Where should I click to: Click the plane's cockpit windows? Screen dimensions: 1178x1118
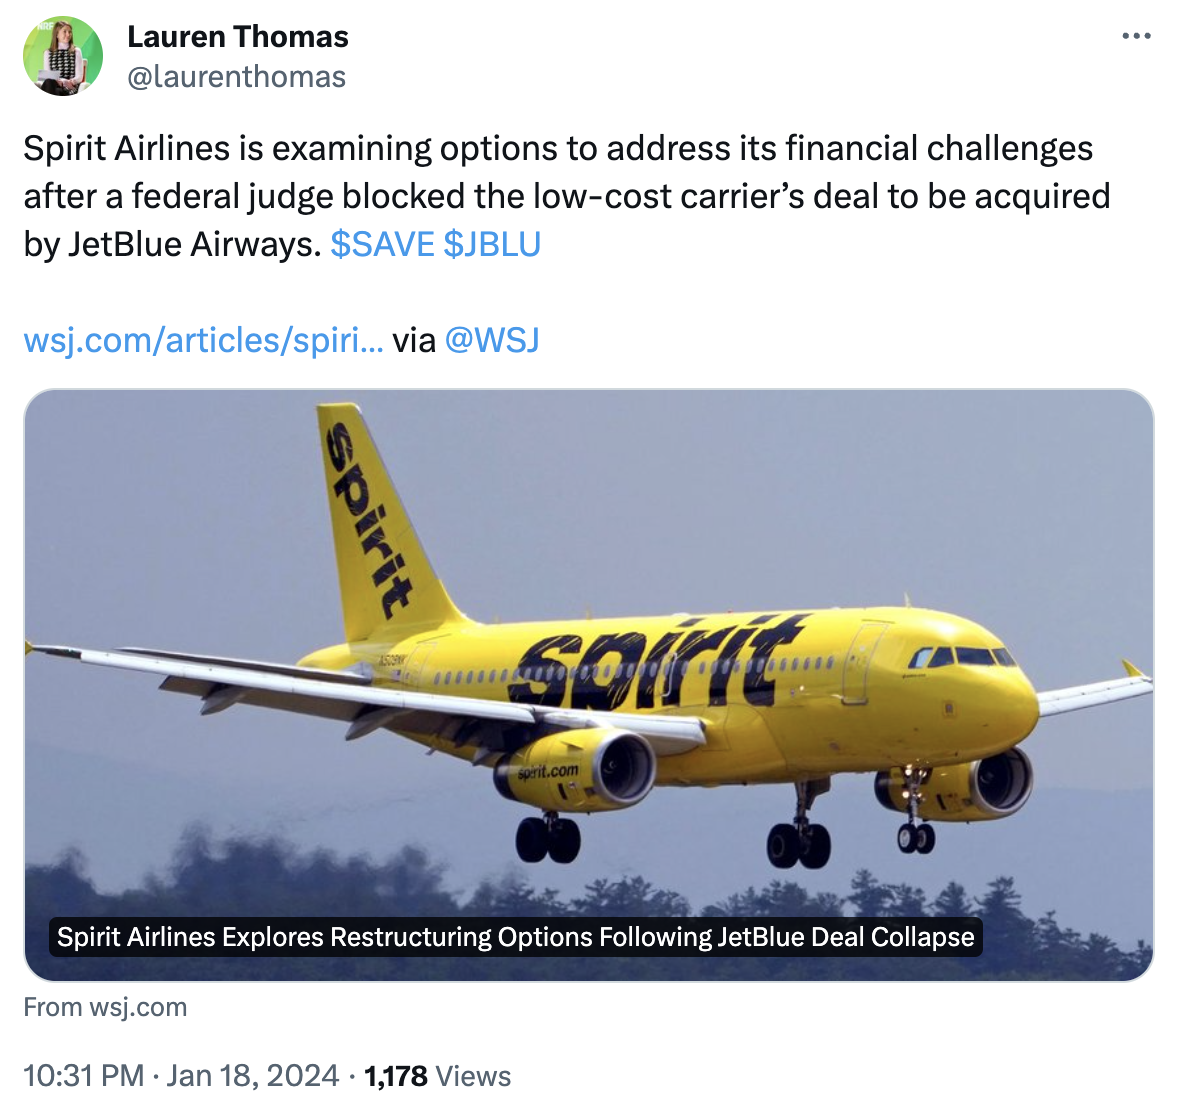coord(962,656)
